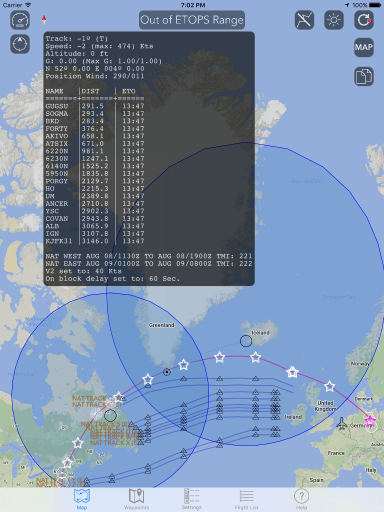The height and width of the screenshot is (512, 384).
Task: Switch to the Flight List tab
Action: (x=246, y=499)
